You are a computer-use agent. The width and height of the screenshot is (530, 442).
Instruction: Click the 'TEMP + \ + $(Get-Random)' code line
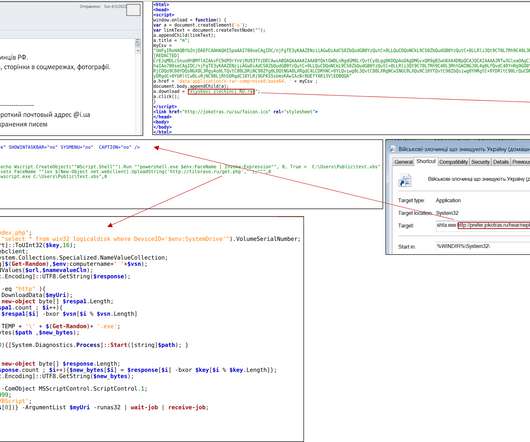tap(60, 326)
